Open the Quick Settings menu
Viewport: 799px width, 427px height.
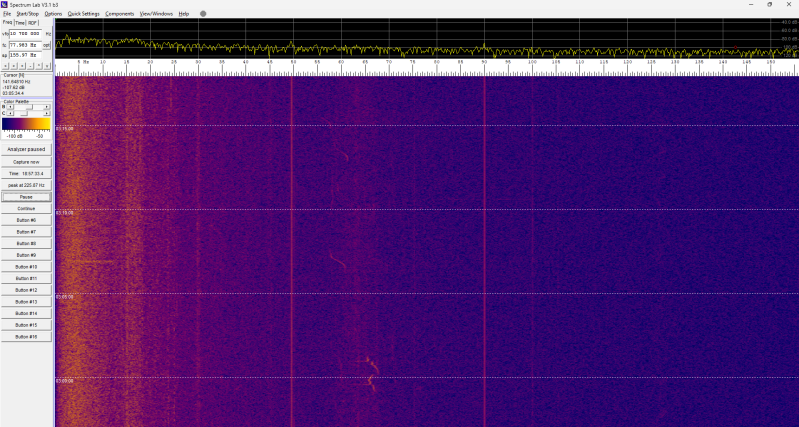coord(84,14)
